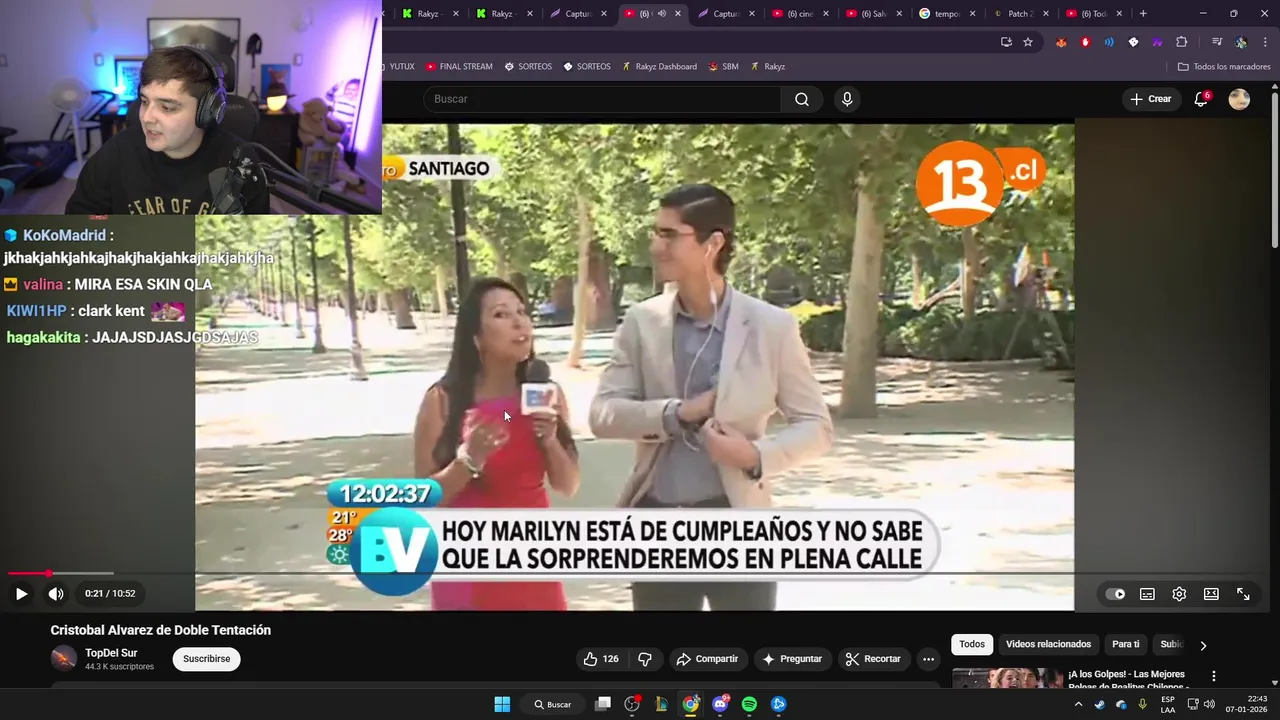Open the system tray volume speaker icon

pos(1209,704)
